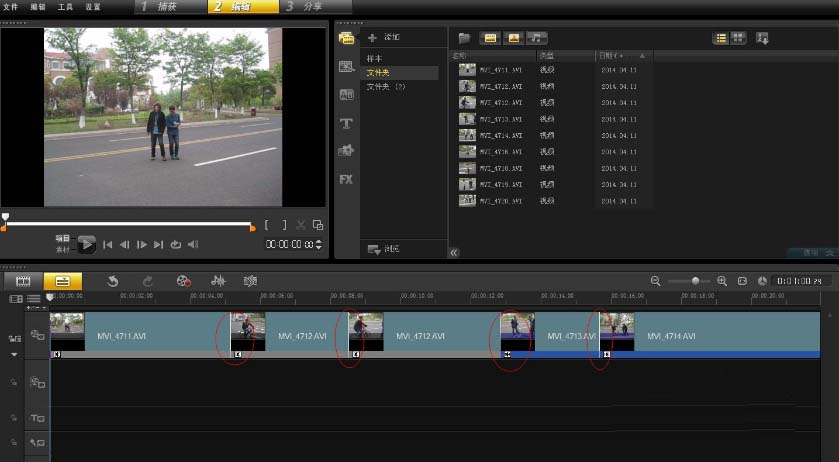
Task: Jump to preview start with Home button
Action: click(108, 245)
